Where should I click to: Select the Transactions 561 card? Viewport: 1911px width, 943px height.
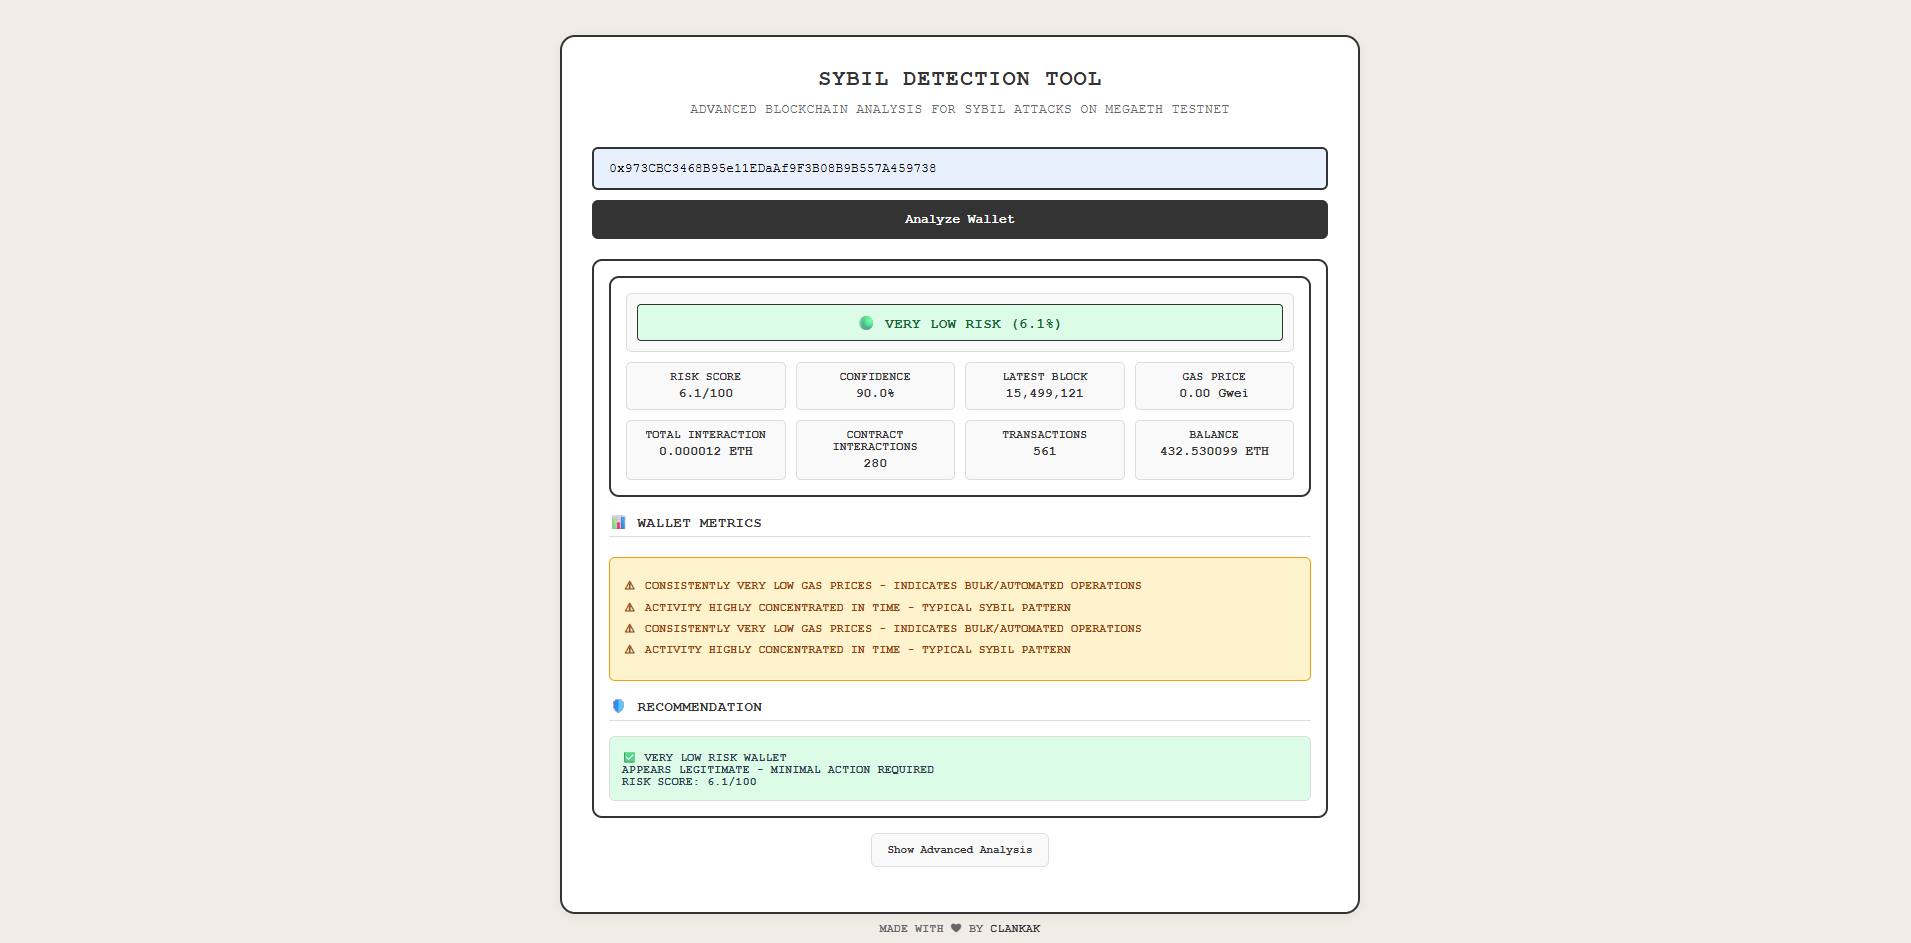pos(1044,449)
